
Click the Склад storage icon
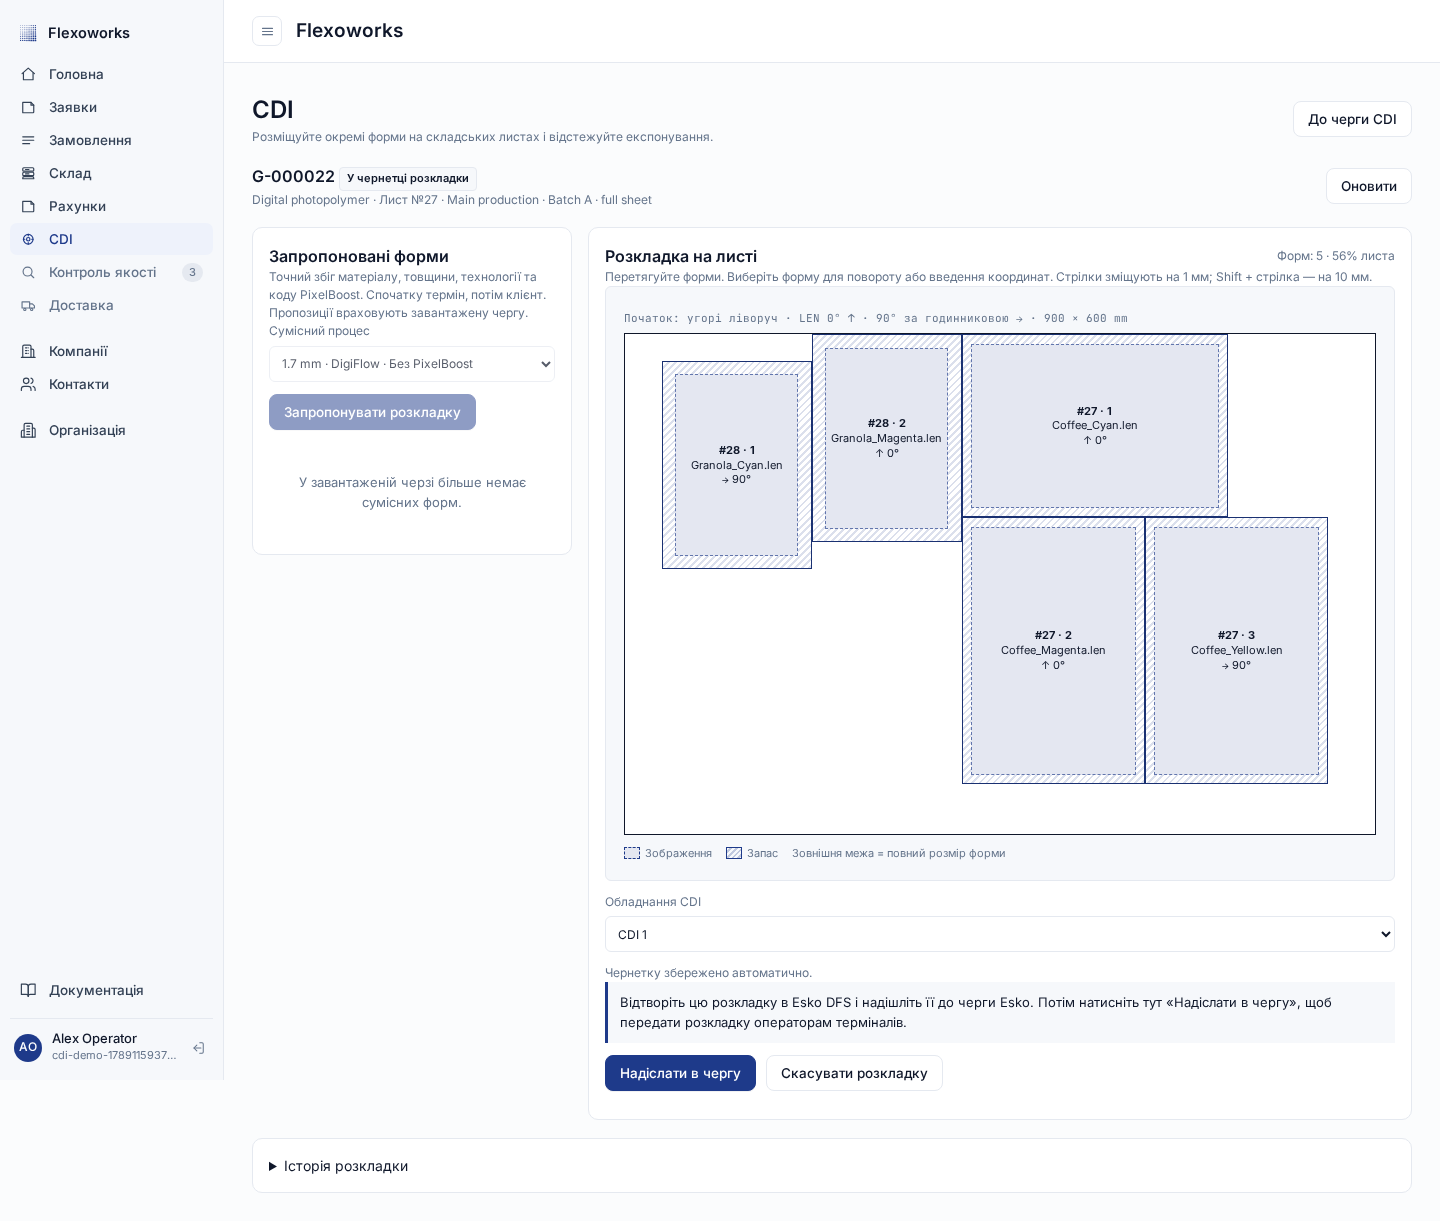[28, 173]
